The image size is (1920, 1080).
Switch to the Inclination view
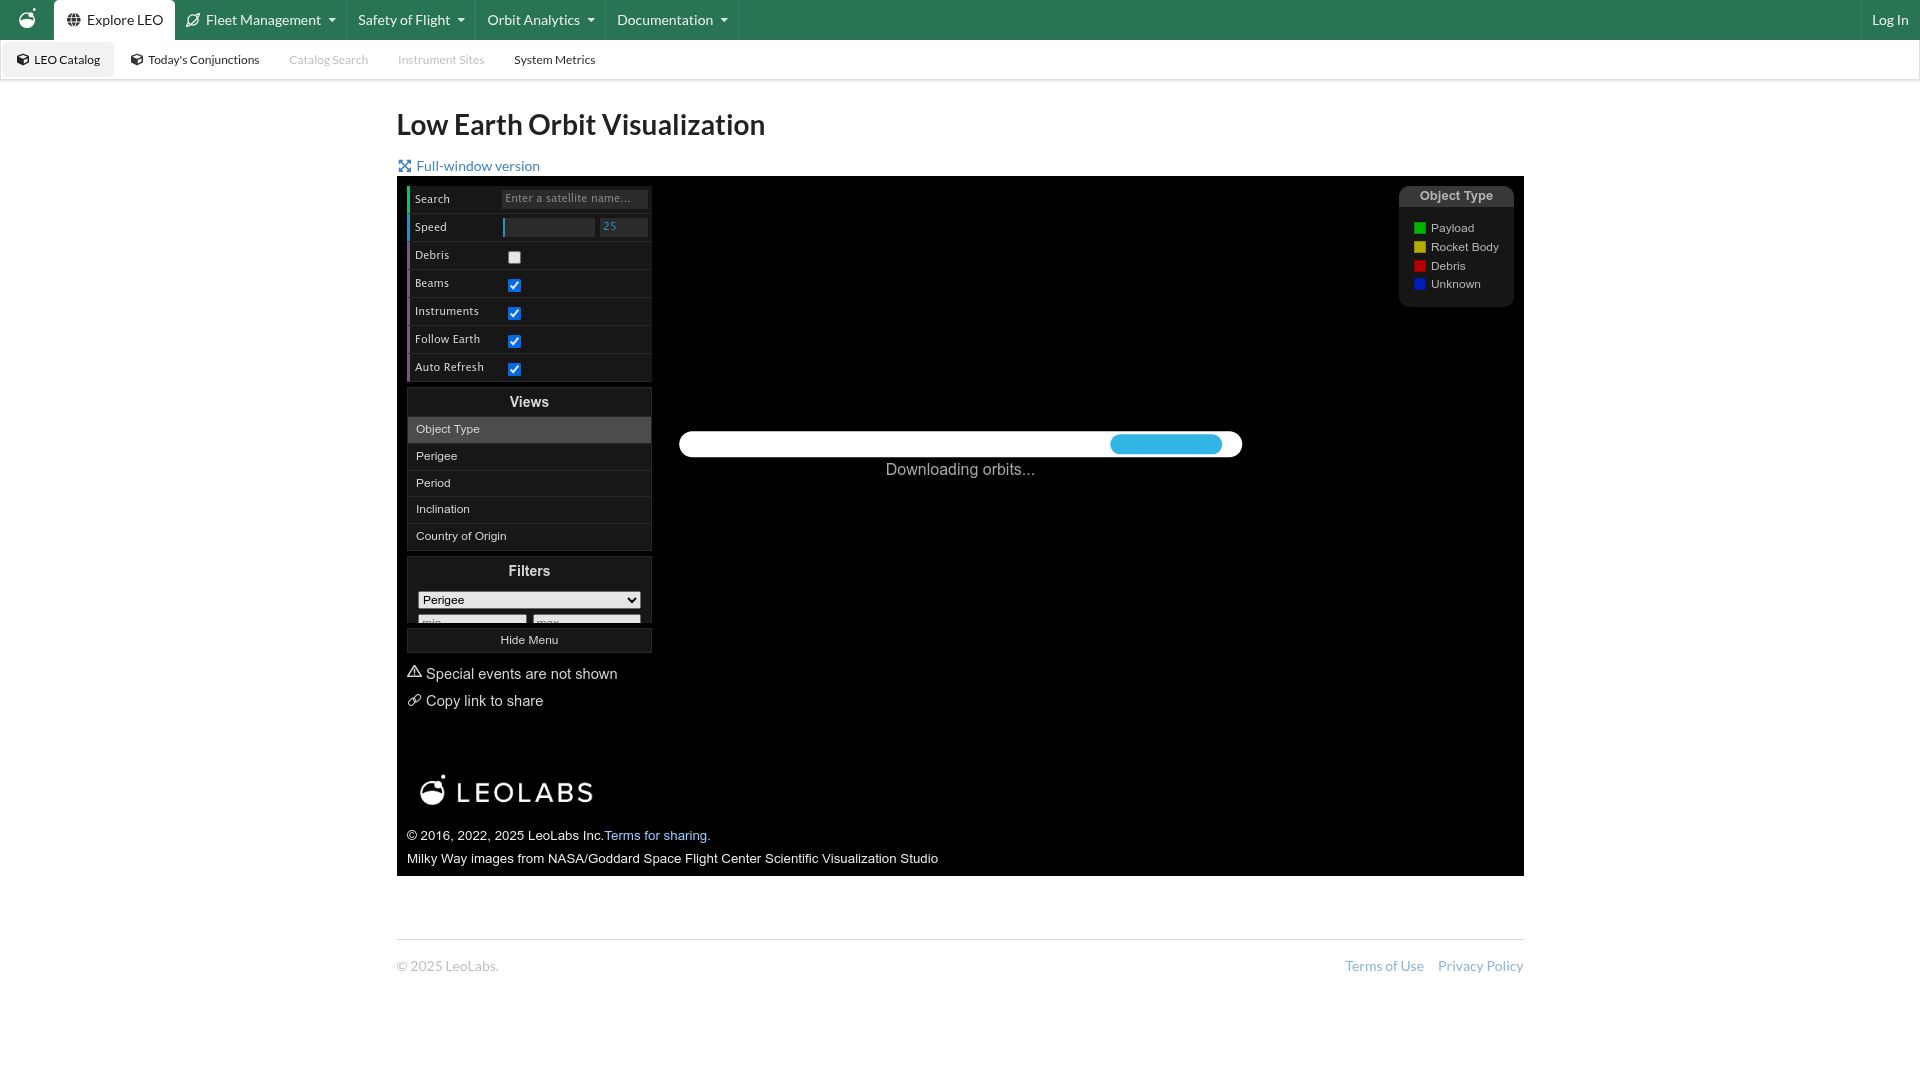pos(529,509)
